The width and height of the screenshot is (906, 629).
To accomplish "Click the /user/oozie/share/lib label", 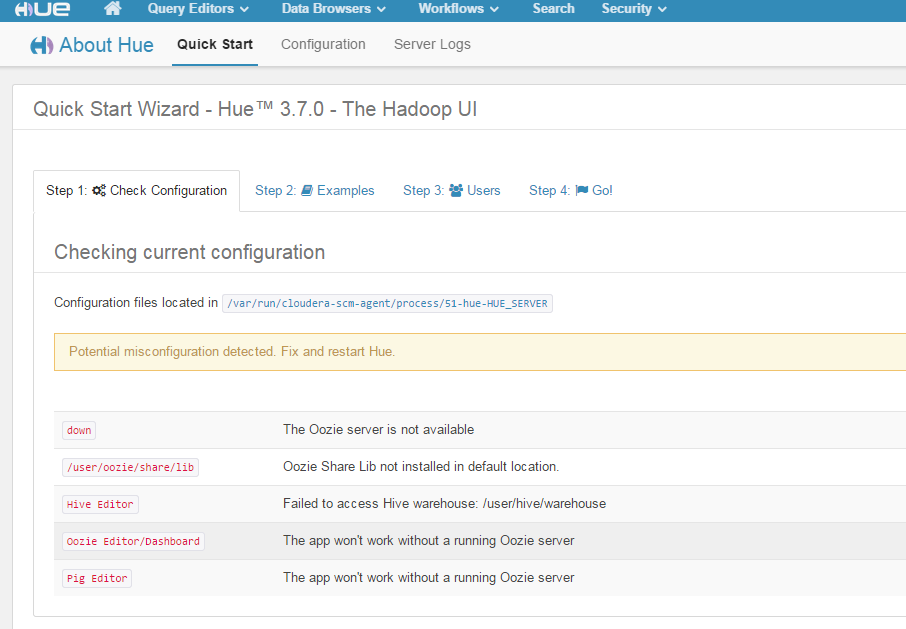I will click(131, 467).
